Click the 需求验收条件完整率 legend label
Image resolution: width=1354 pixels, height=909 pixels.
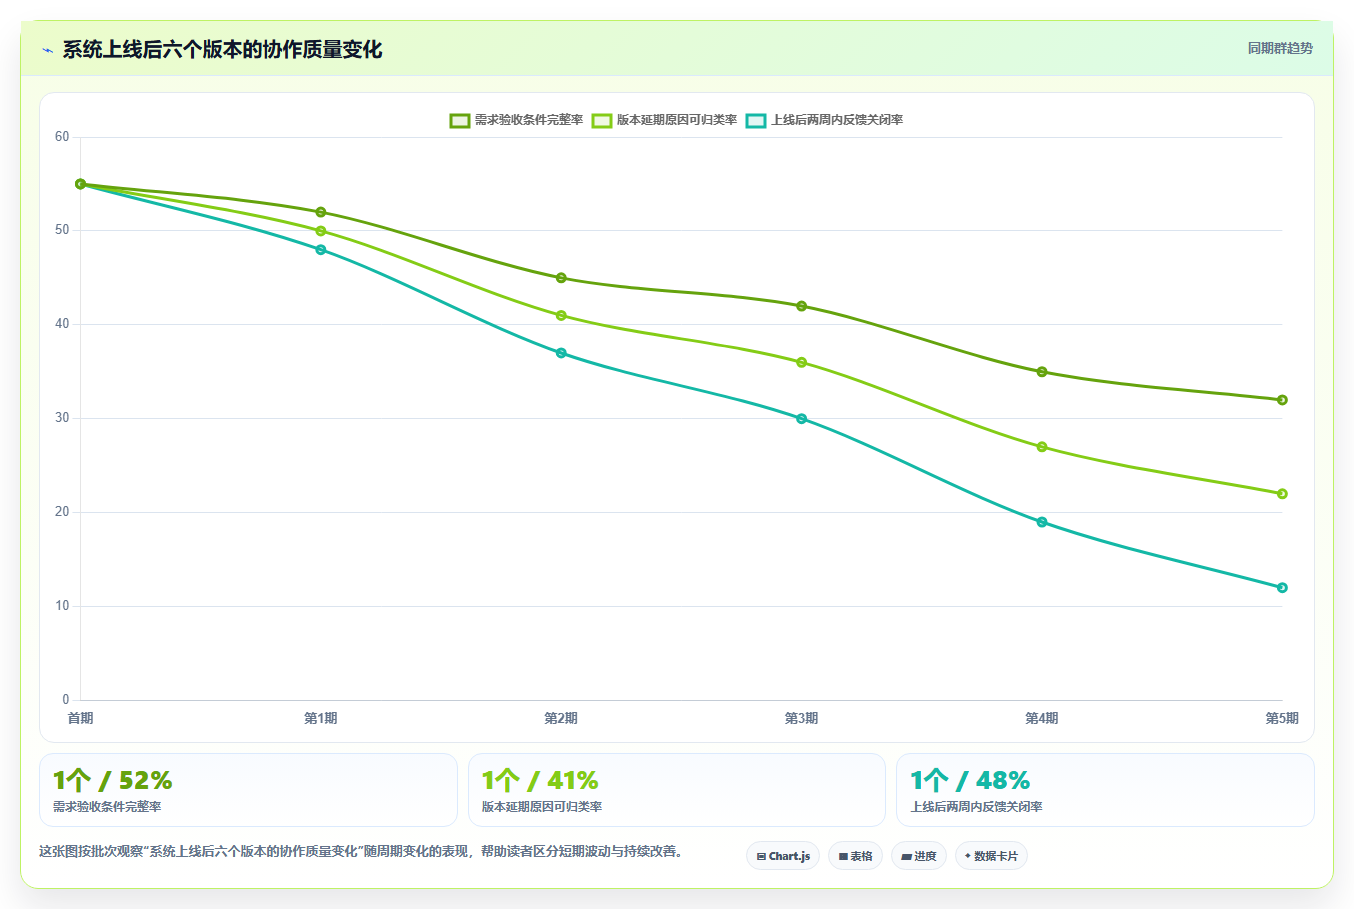[528, 120]
